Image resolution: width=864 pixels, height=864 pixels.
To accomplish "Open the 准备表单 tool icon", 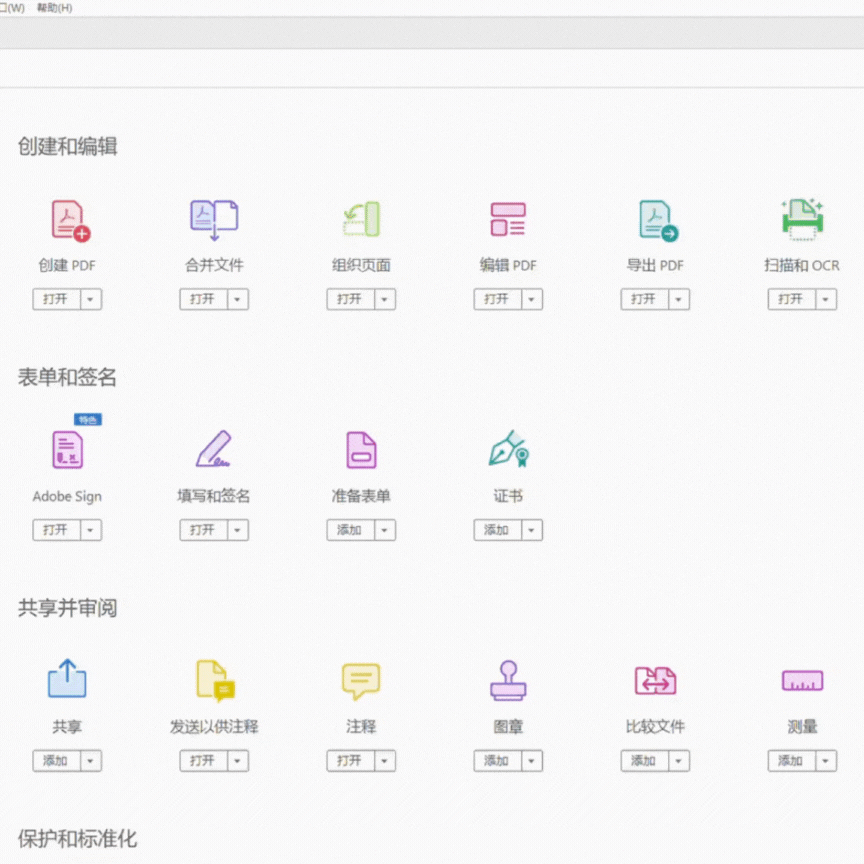I will click(x=360, y=450).
